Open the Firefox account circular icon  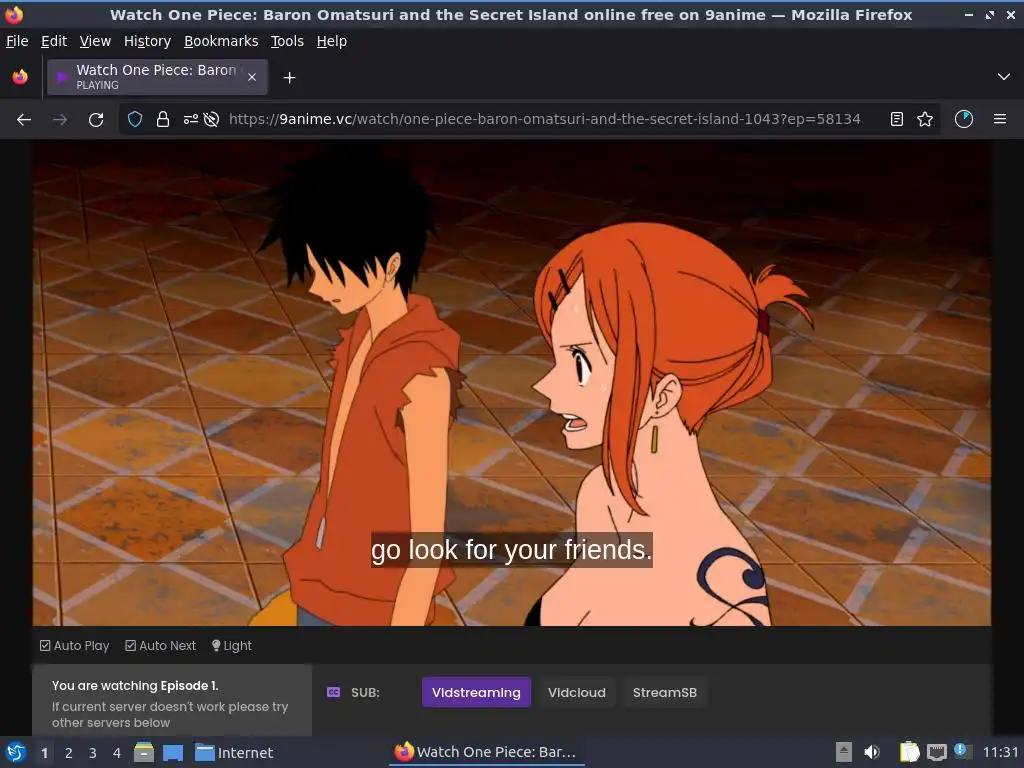tap(964, 120)
